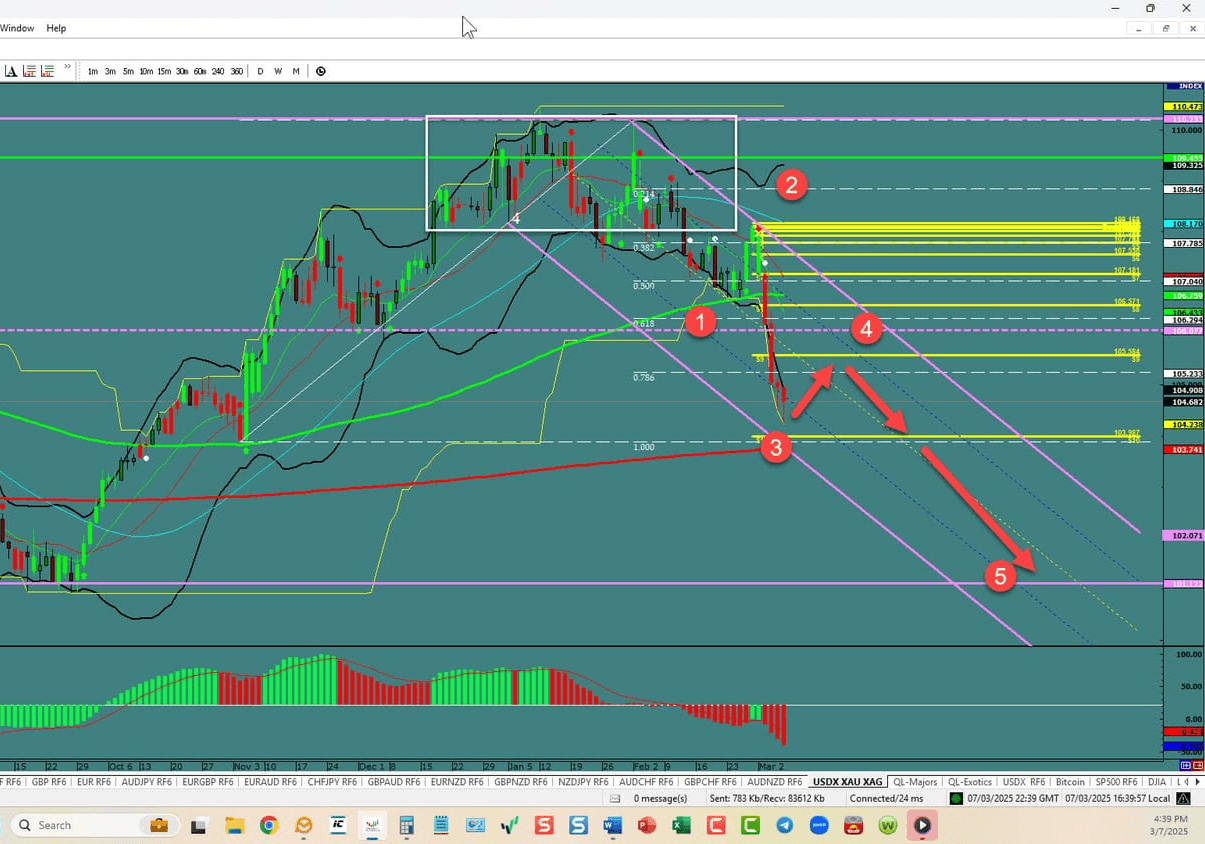Select the D daily timeframe button
1205x844 pixels.
[x=260, y=71]
